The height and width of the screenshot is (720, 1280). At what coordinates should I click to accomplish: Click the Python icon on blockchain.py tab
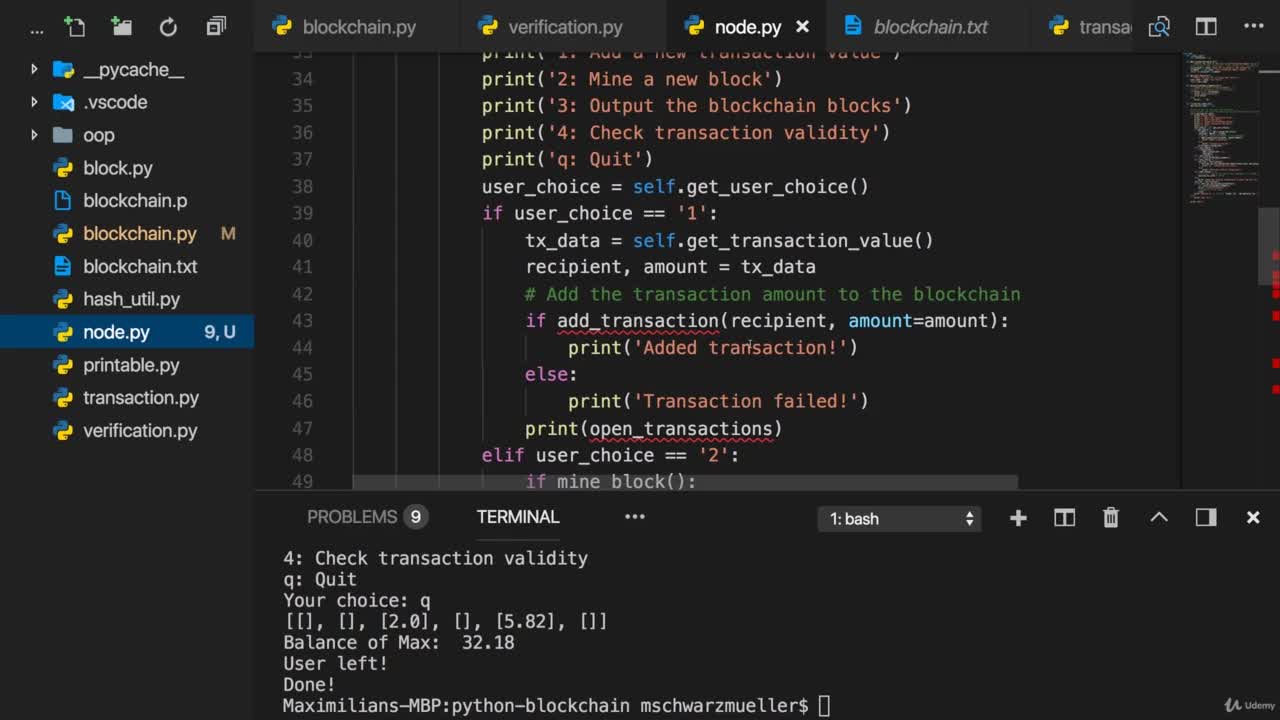tap(282, 27)
